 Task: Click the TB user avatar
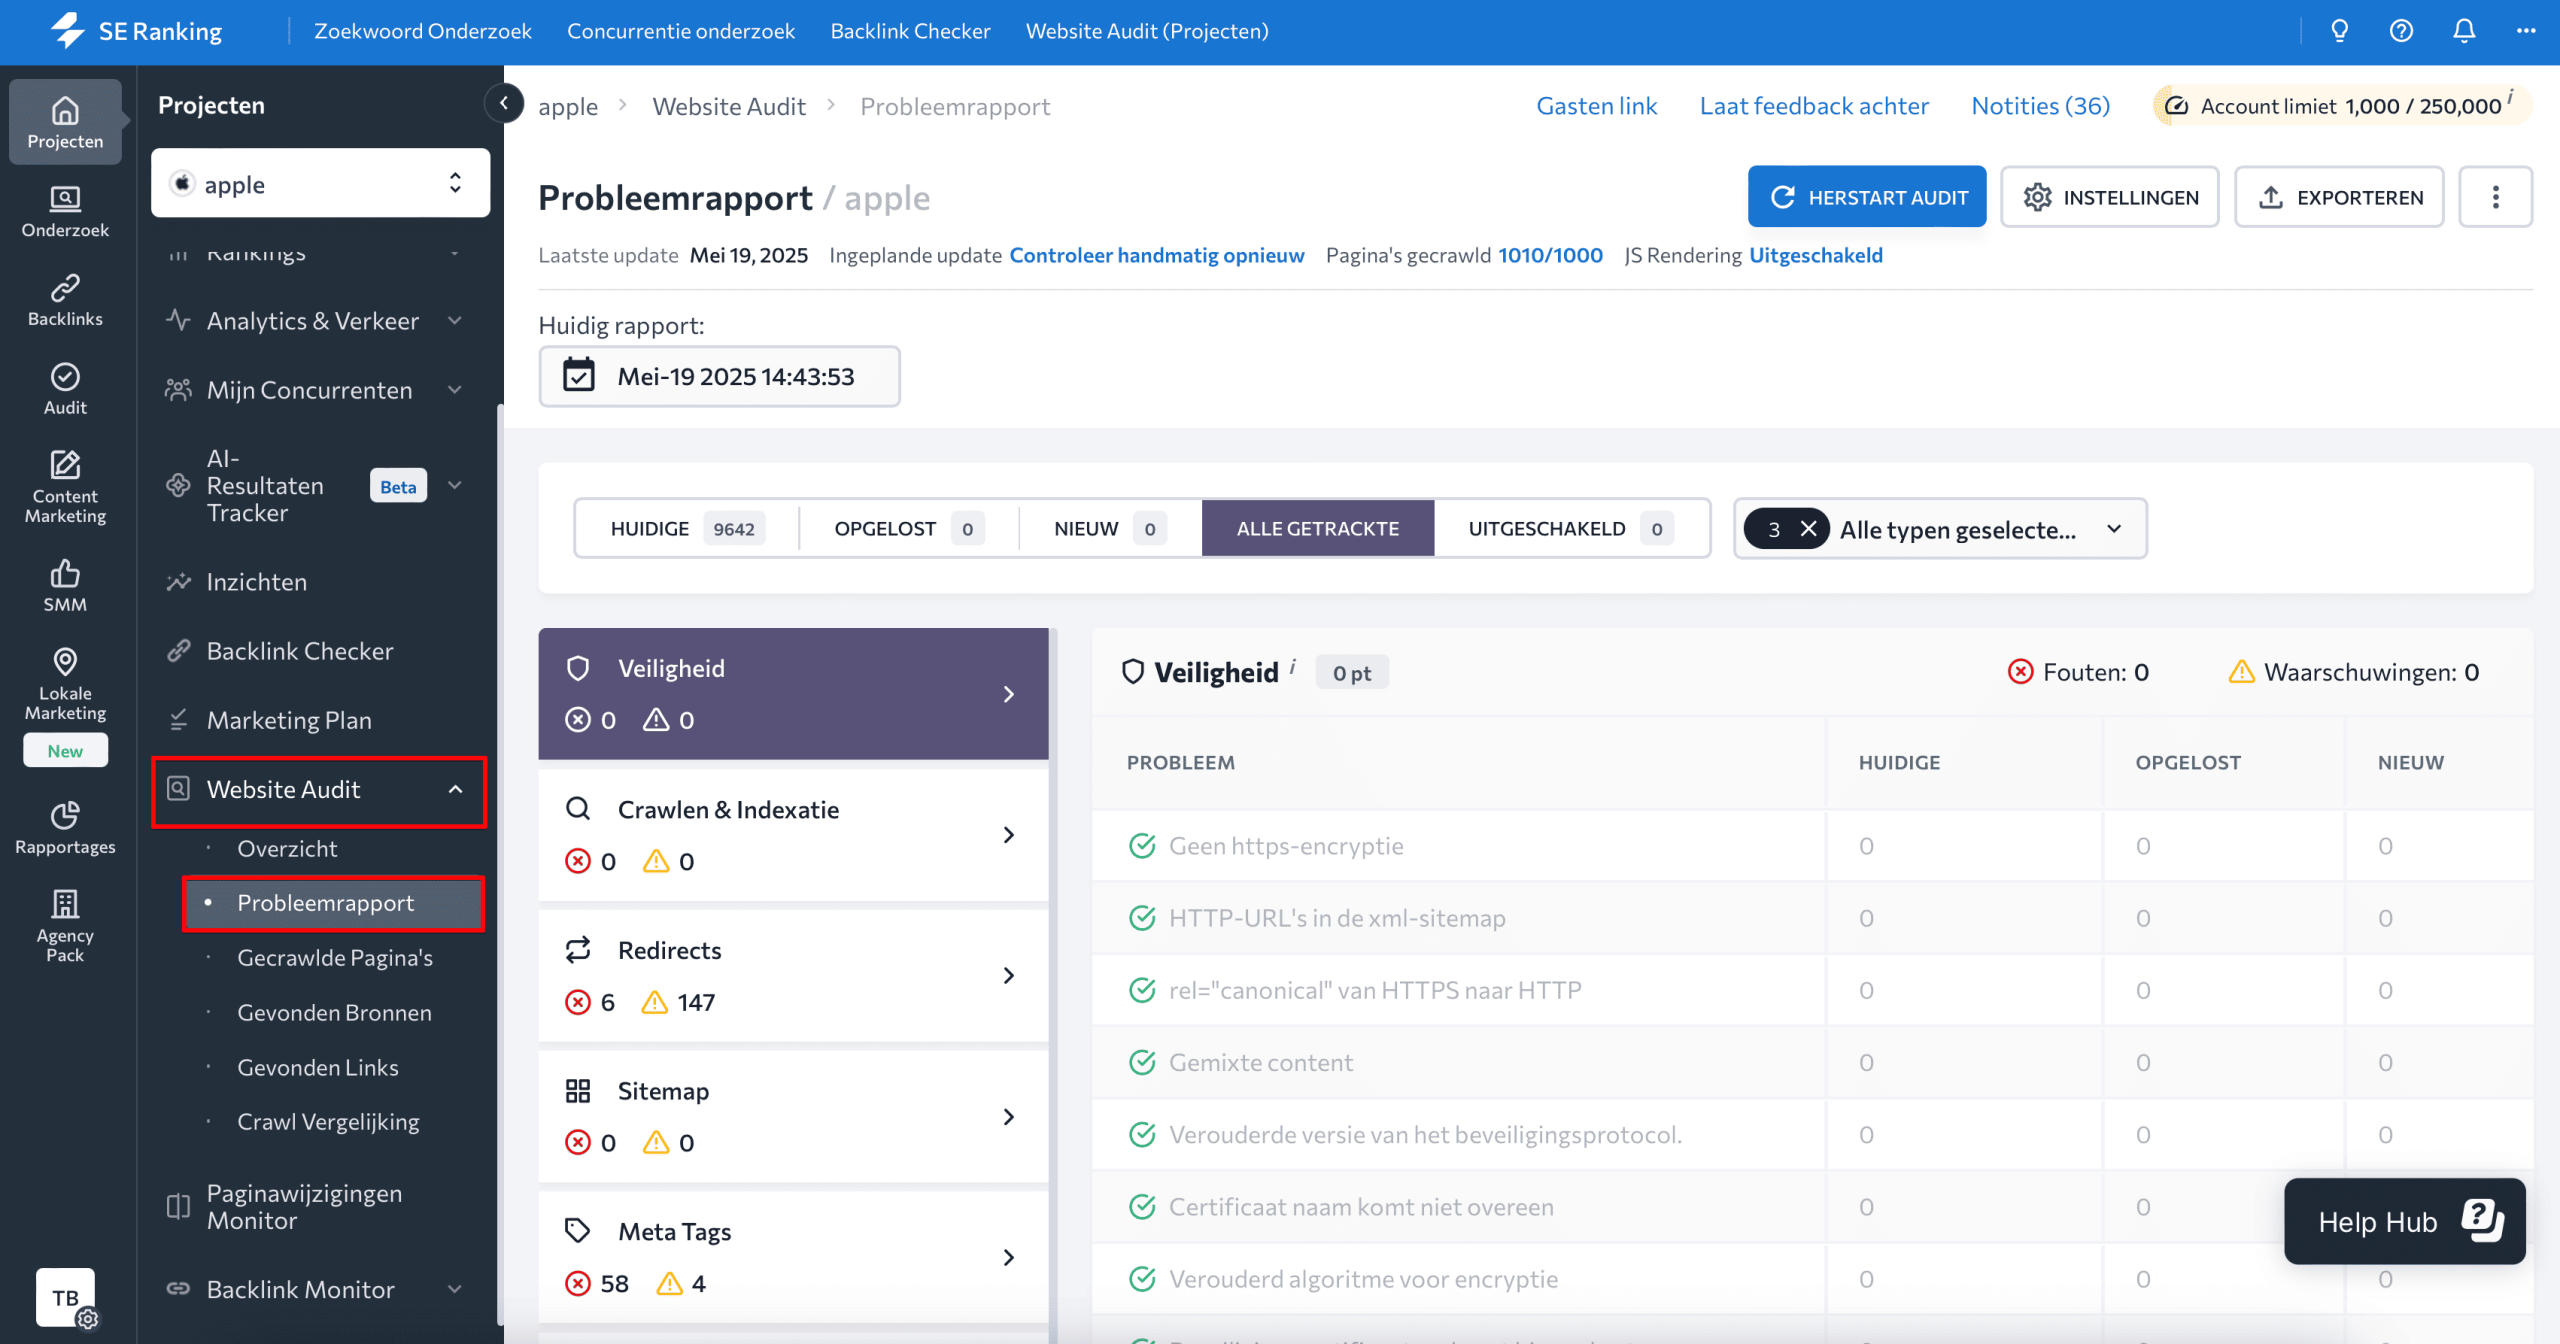point(65,1298)
